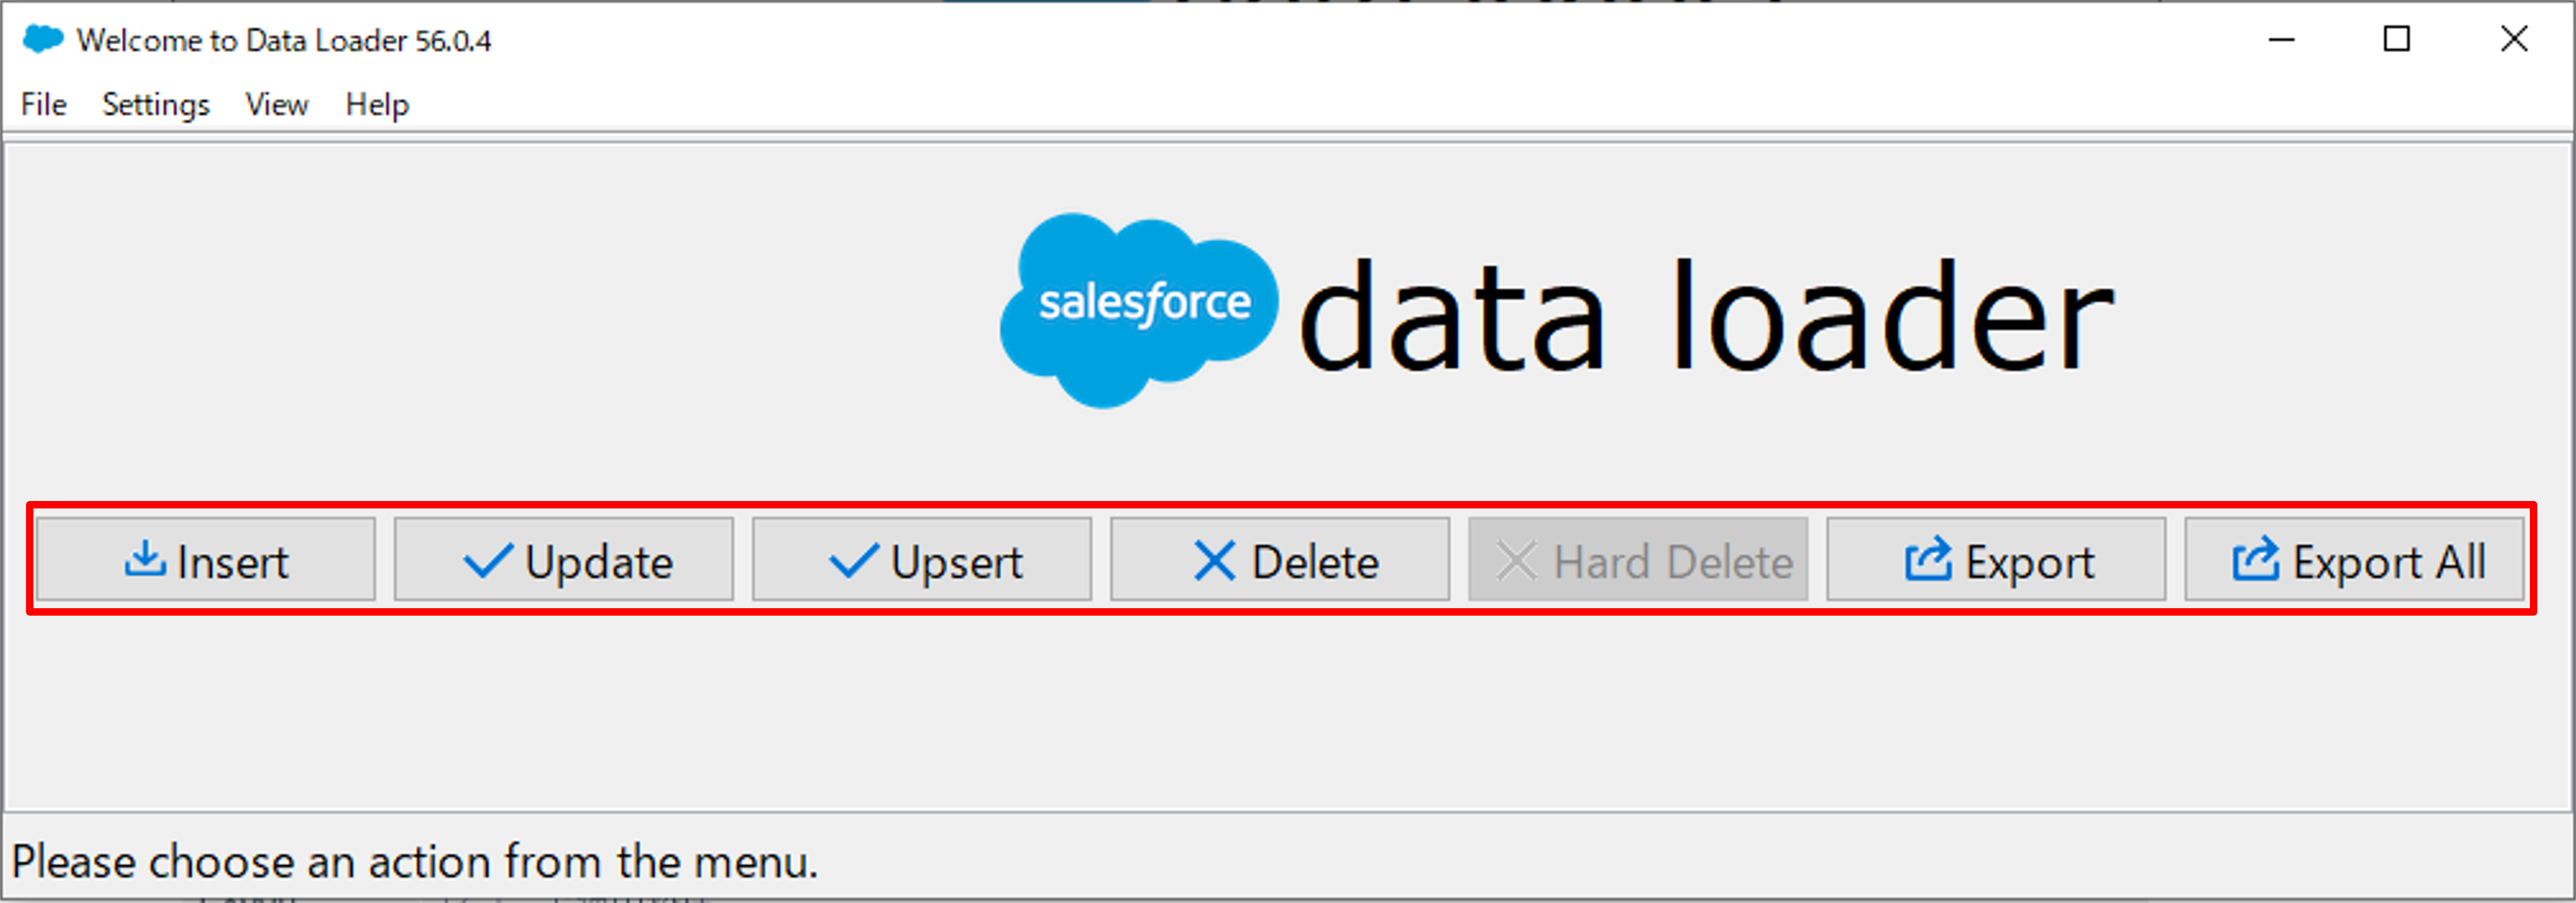Select the Update checkmark button
The image size is (2576, 903).
(x=564, y=560)
